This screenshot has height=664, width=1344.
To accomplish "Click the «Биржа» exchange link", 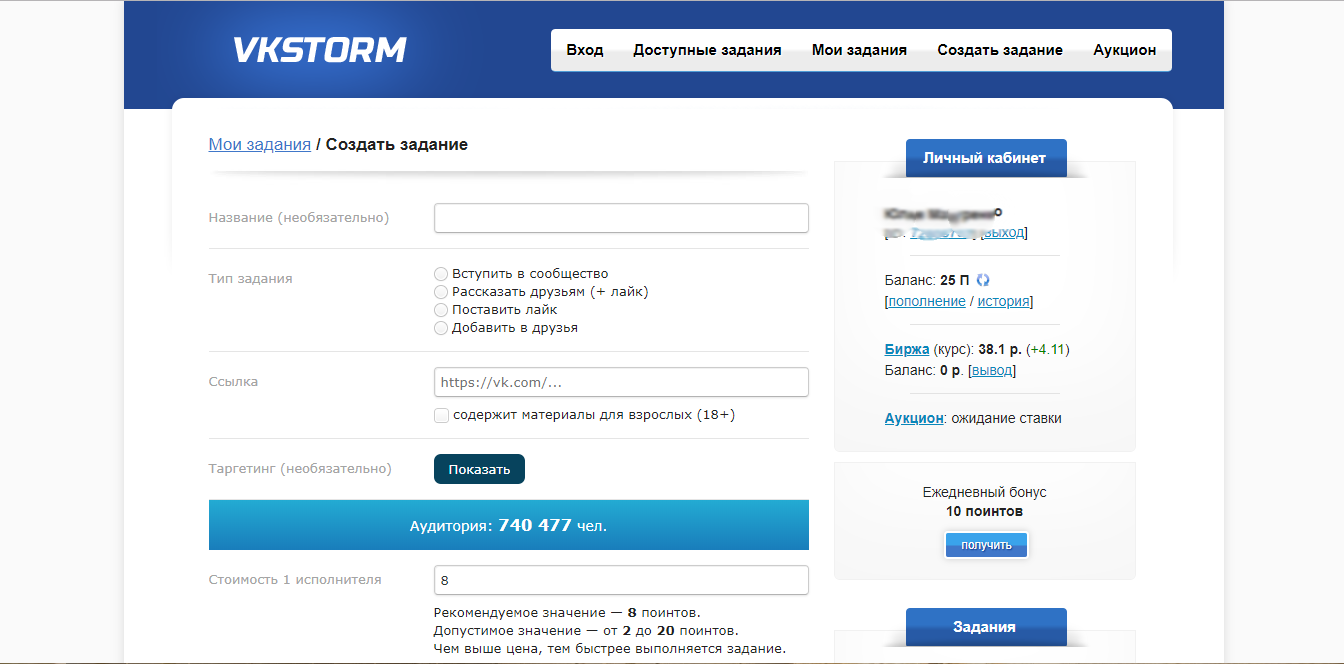I will tap(908, 349).
